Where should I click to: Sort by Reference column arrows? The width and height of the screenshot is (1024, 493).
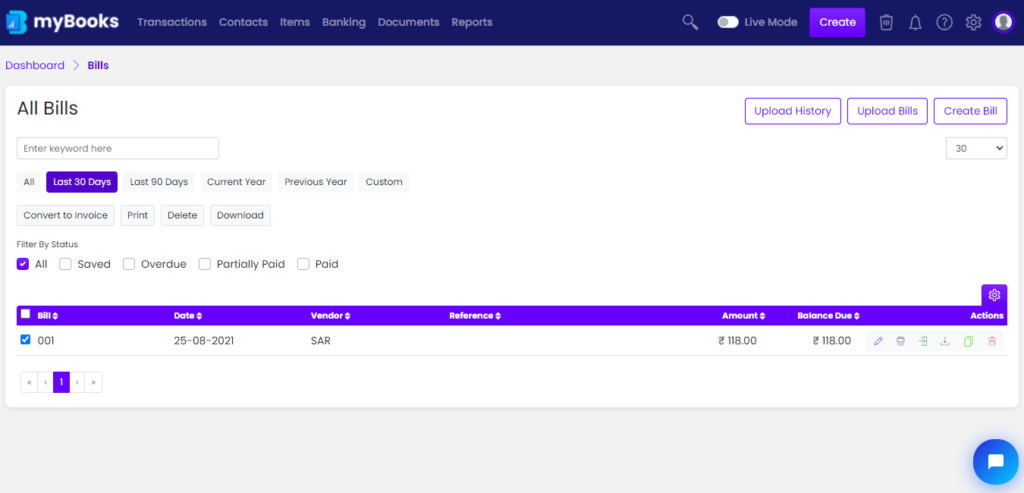point(498,316)
